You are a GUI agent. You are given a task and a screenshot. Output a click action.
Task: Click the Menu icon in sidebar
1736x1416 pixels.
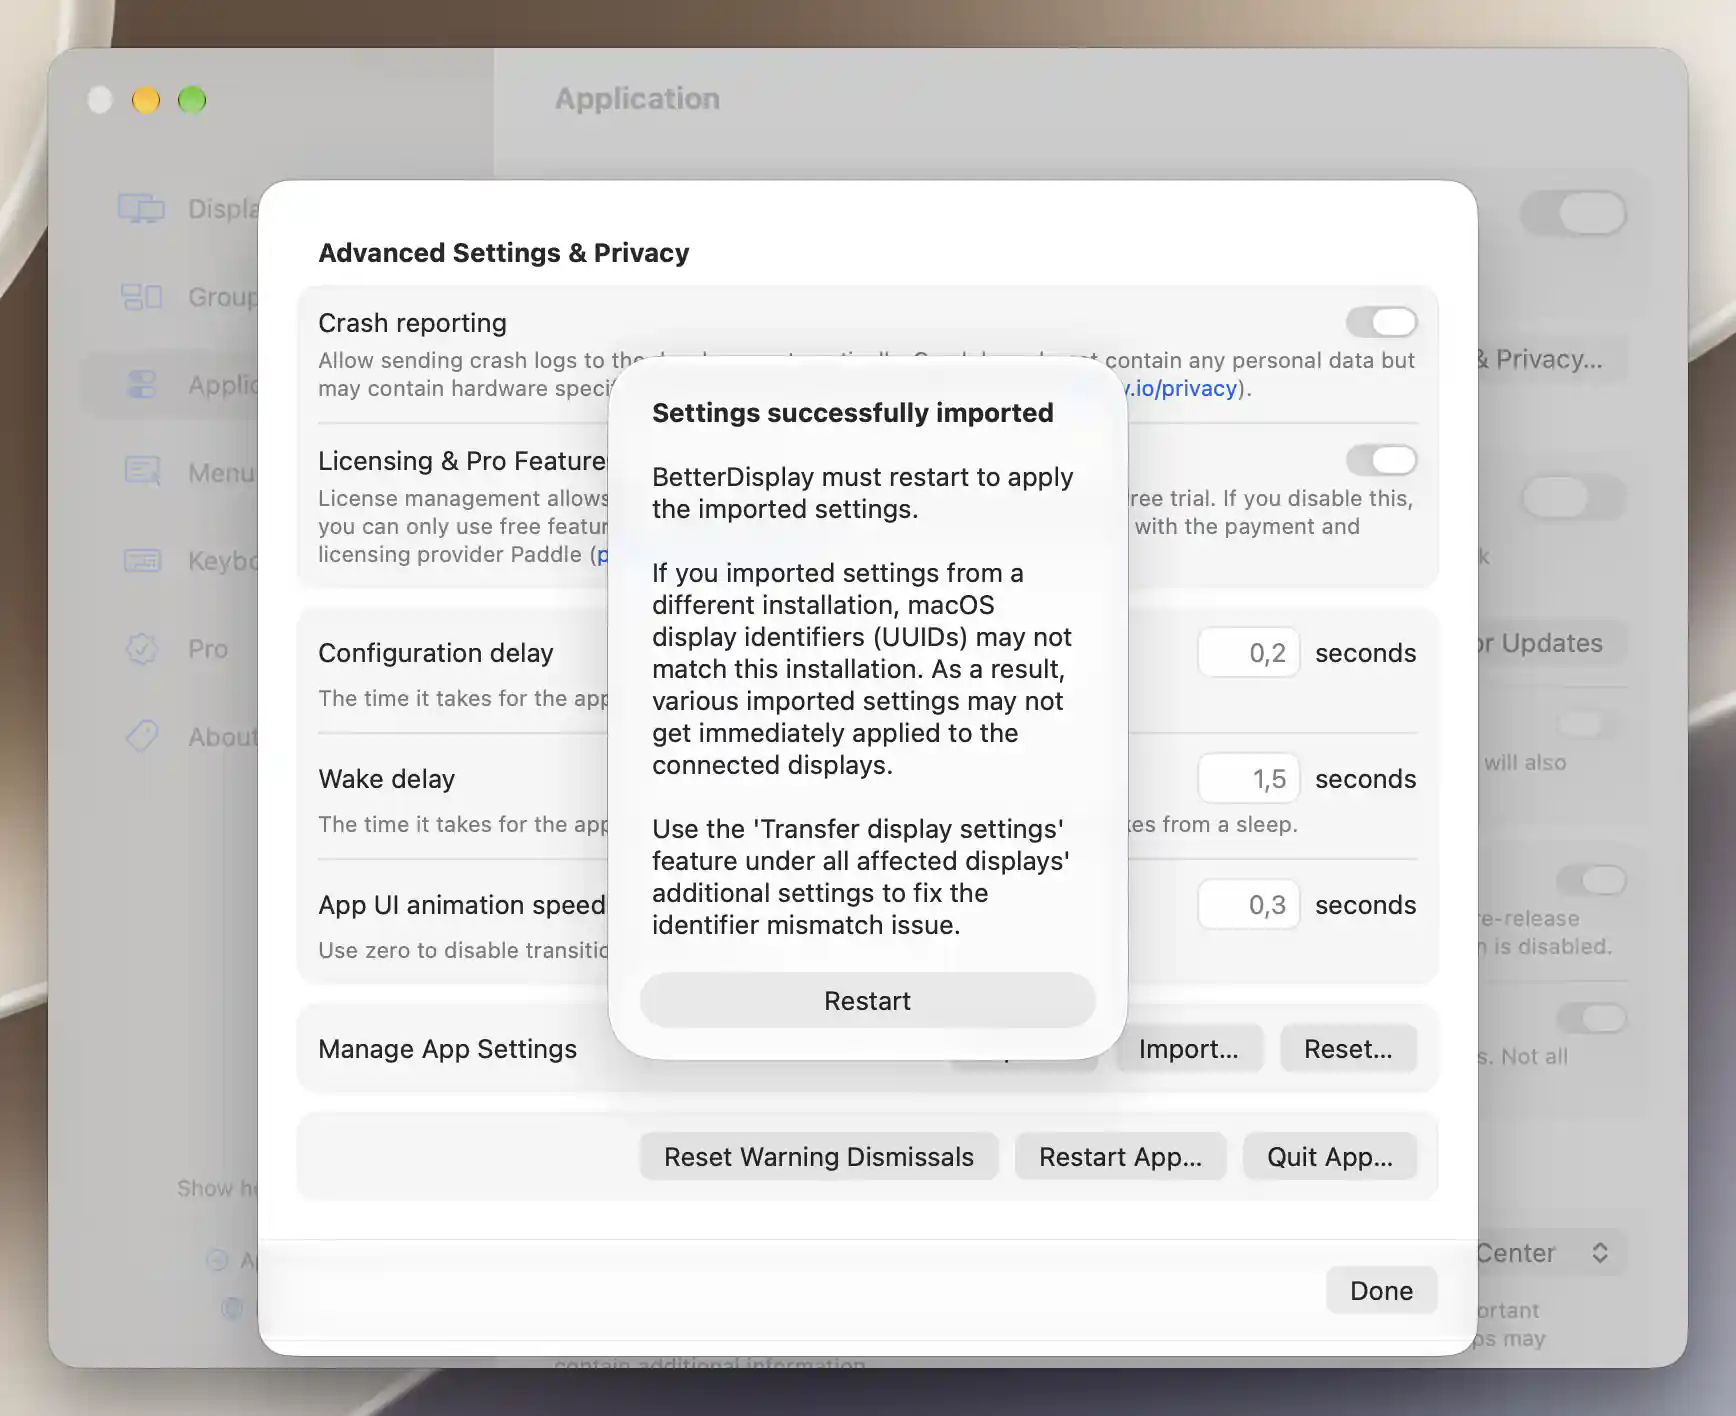(141, 472)
